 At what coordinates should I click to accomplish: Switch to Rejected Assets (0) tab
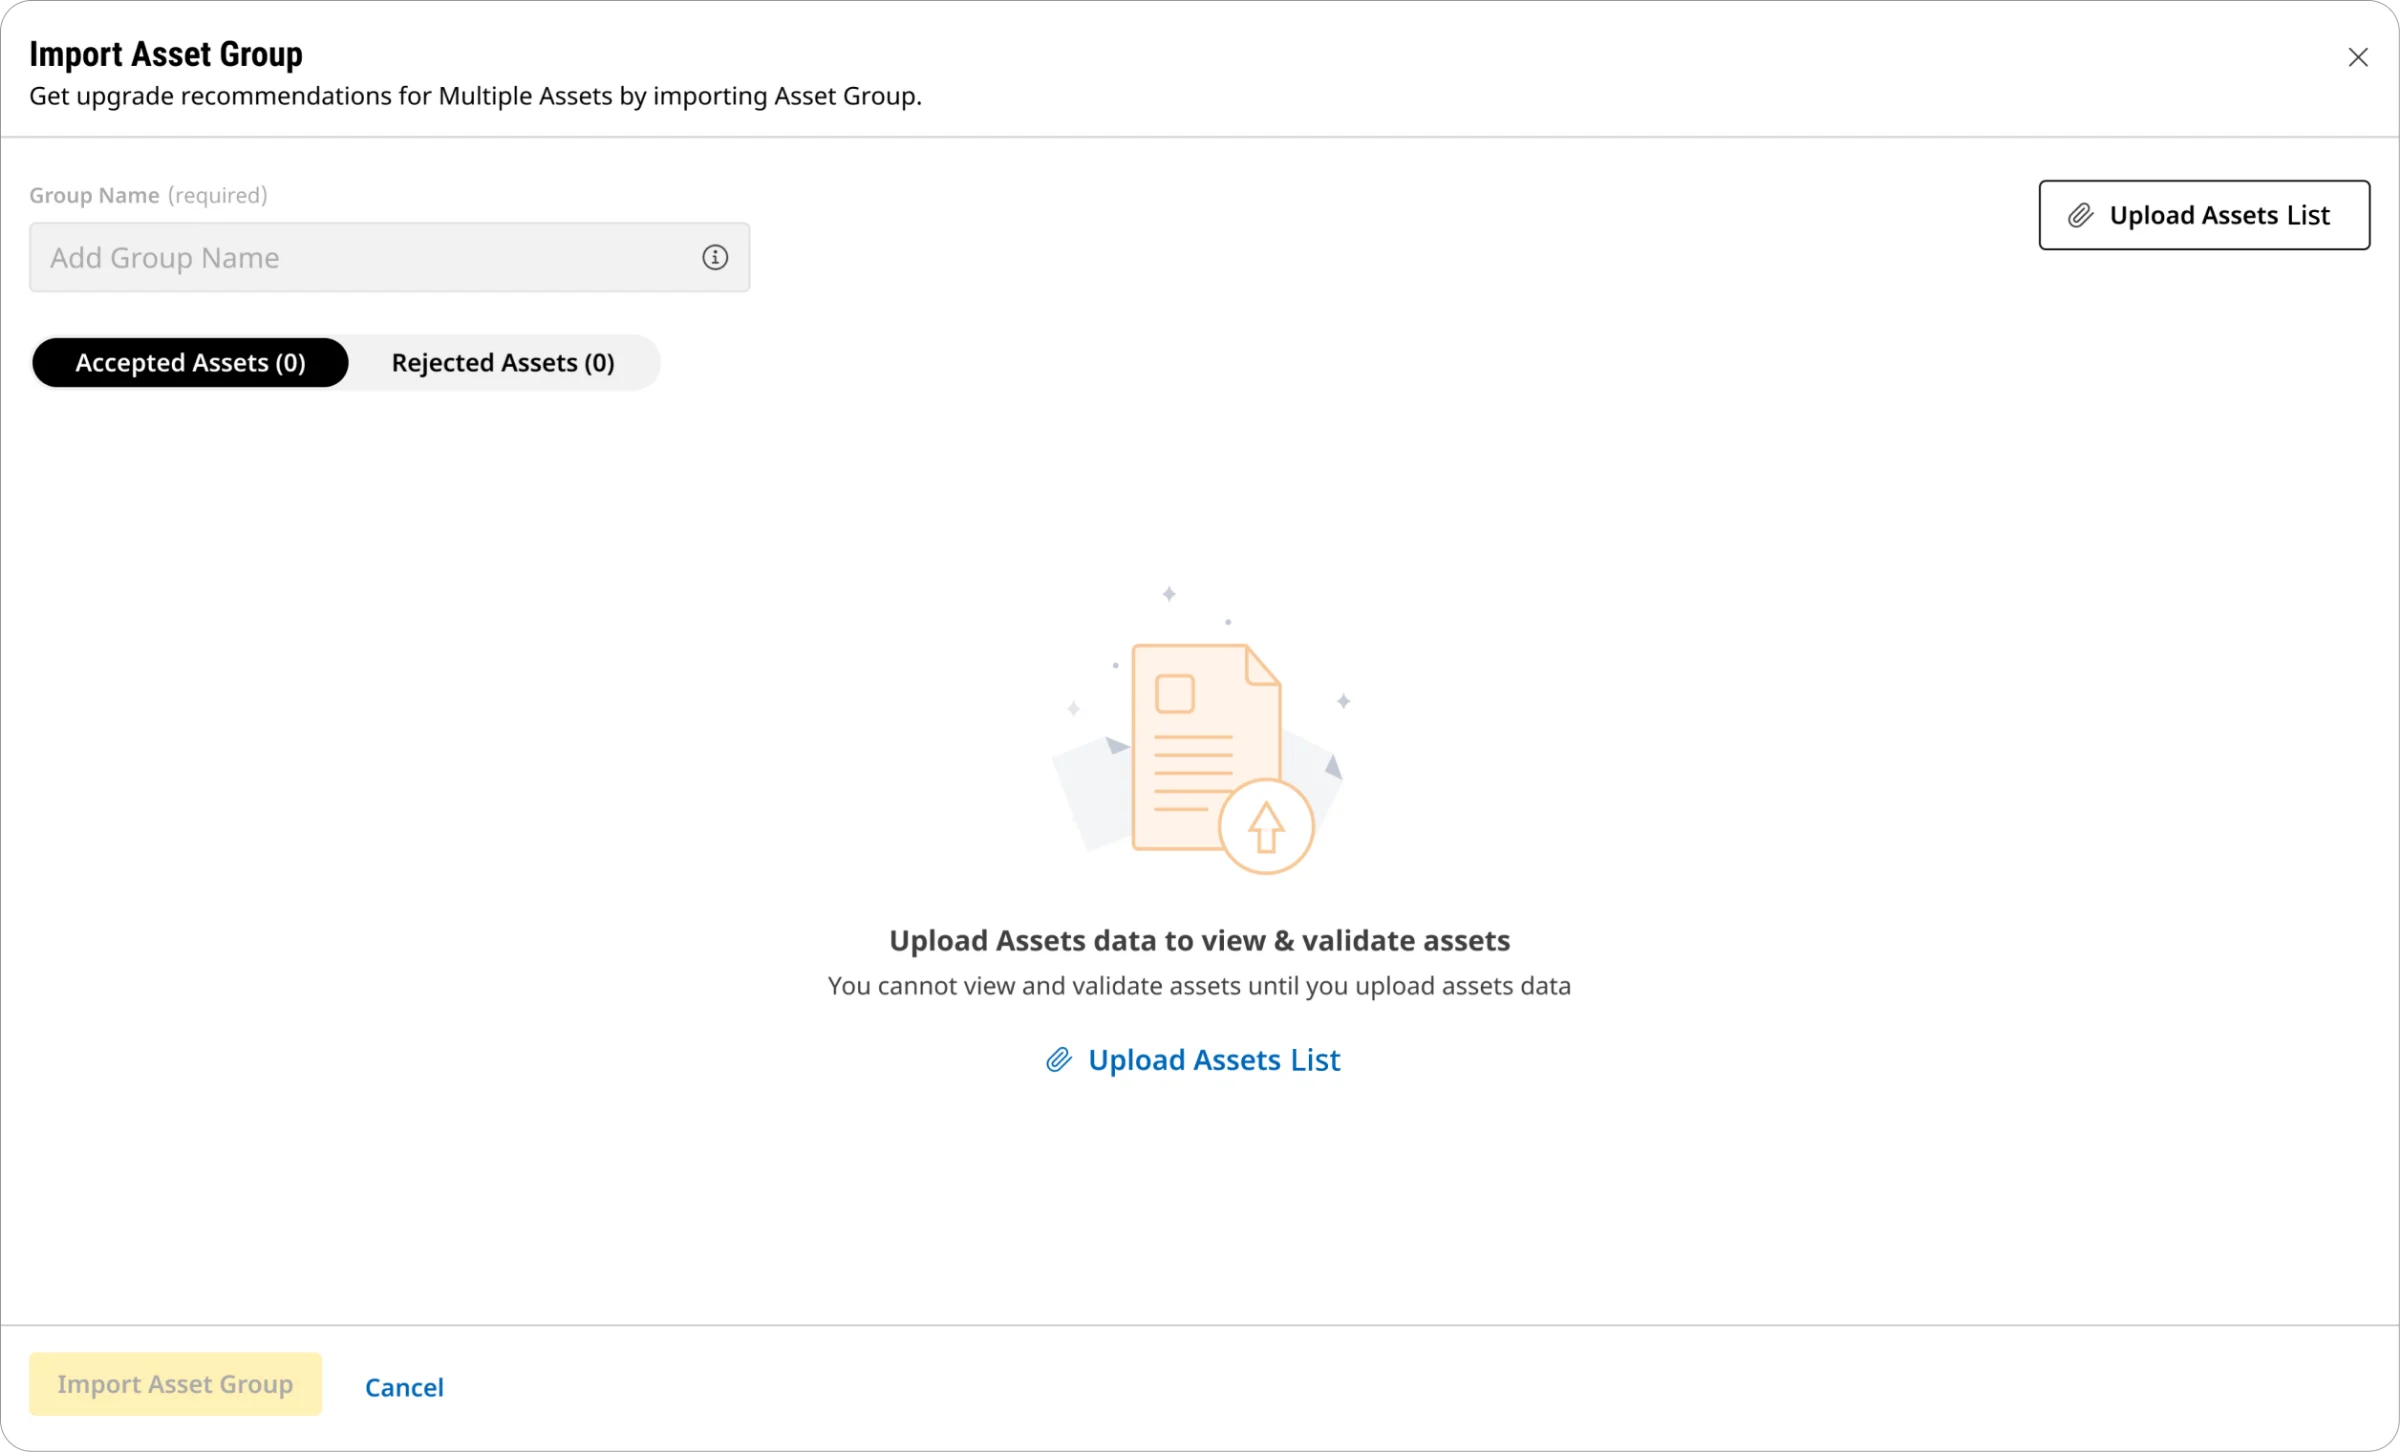pyautogui.click(x=503, y=362)
